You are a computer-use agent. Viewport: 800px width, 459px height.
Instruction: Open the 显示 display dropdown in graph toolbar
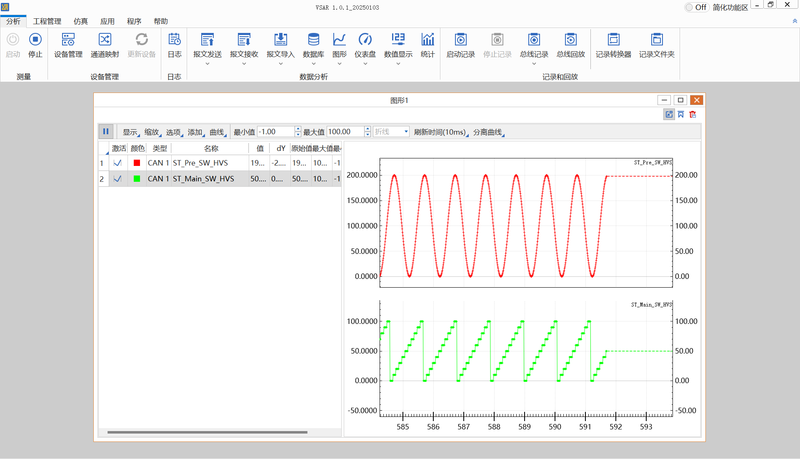131,132
